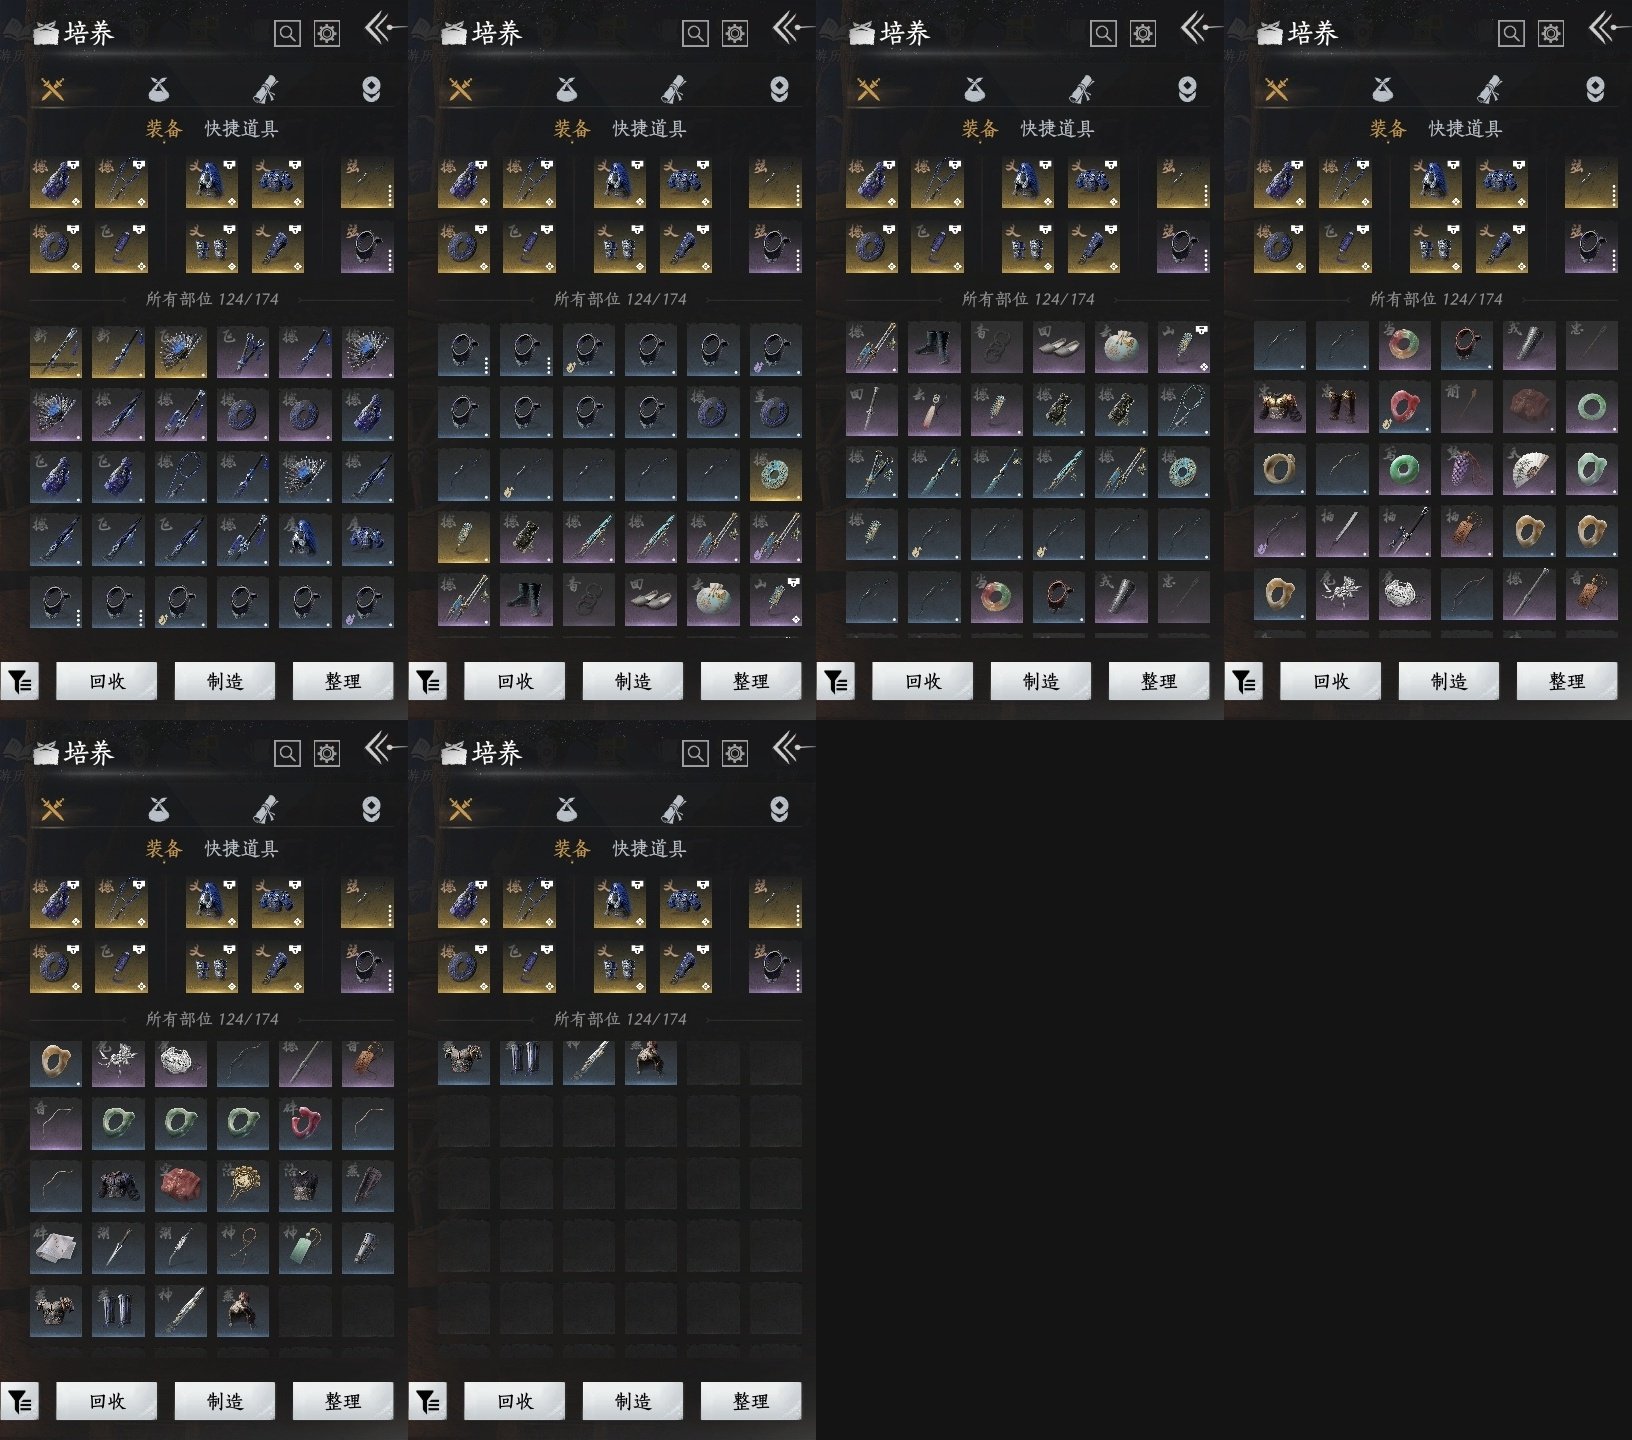
Task: Open scroll category tab in mostly empty panel
Action: [x=673, y=809]
